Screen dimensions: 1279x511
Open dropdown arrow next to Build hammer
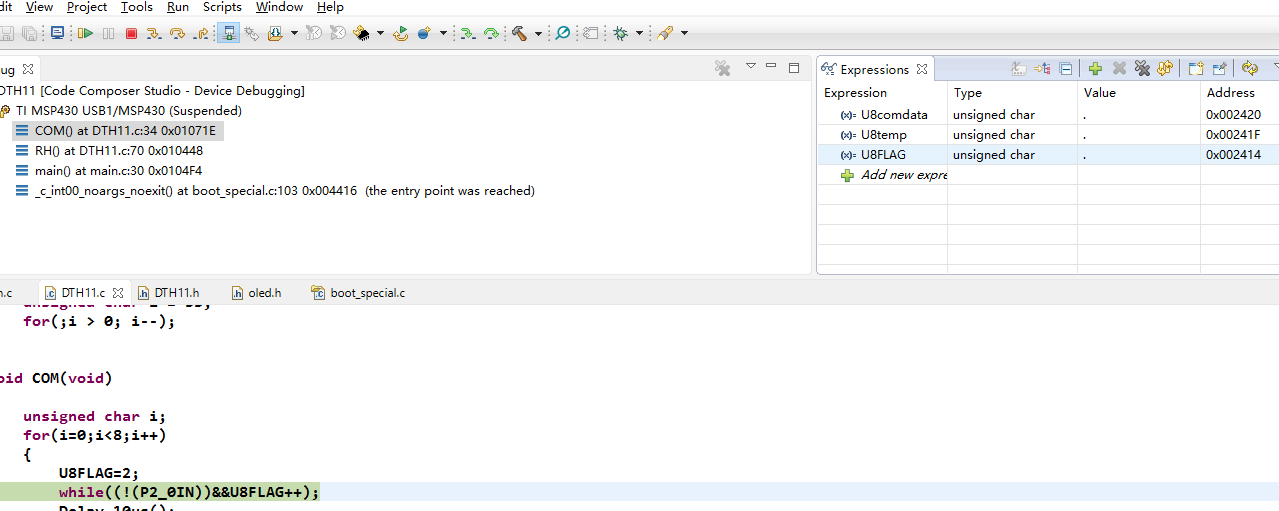pyautogui.click(x=538, y=33)
